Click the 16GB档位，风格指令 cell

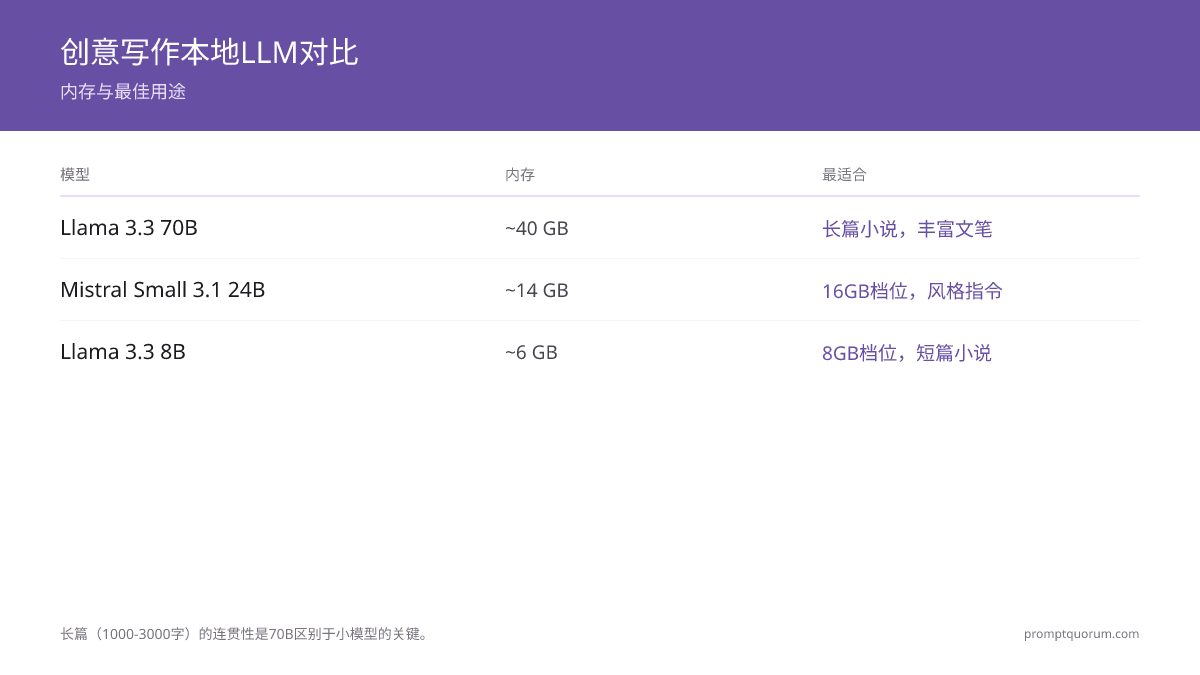click(912, 291)
